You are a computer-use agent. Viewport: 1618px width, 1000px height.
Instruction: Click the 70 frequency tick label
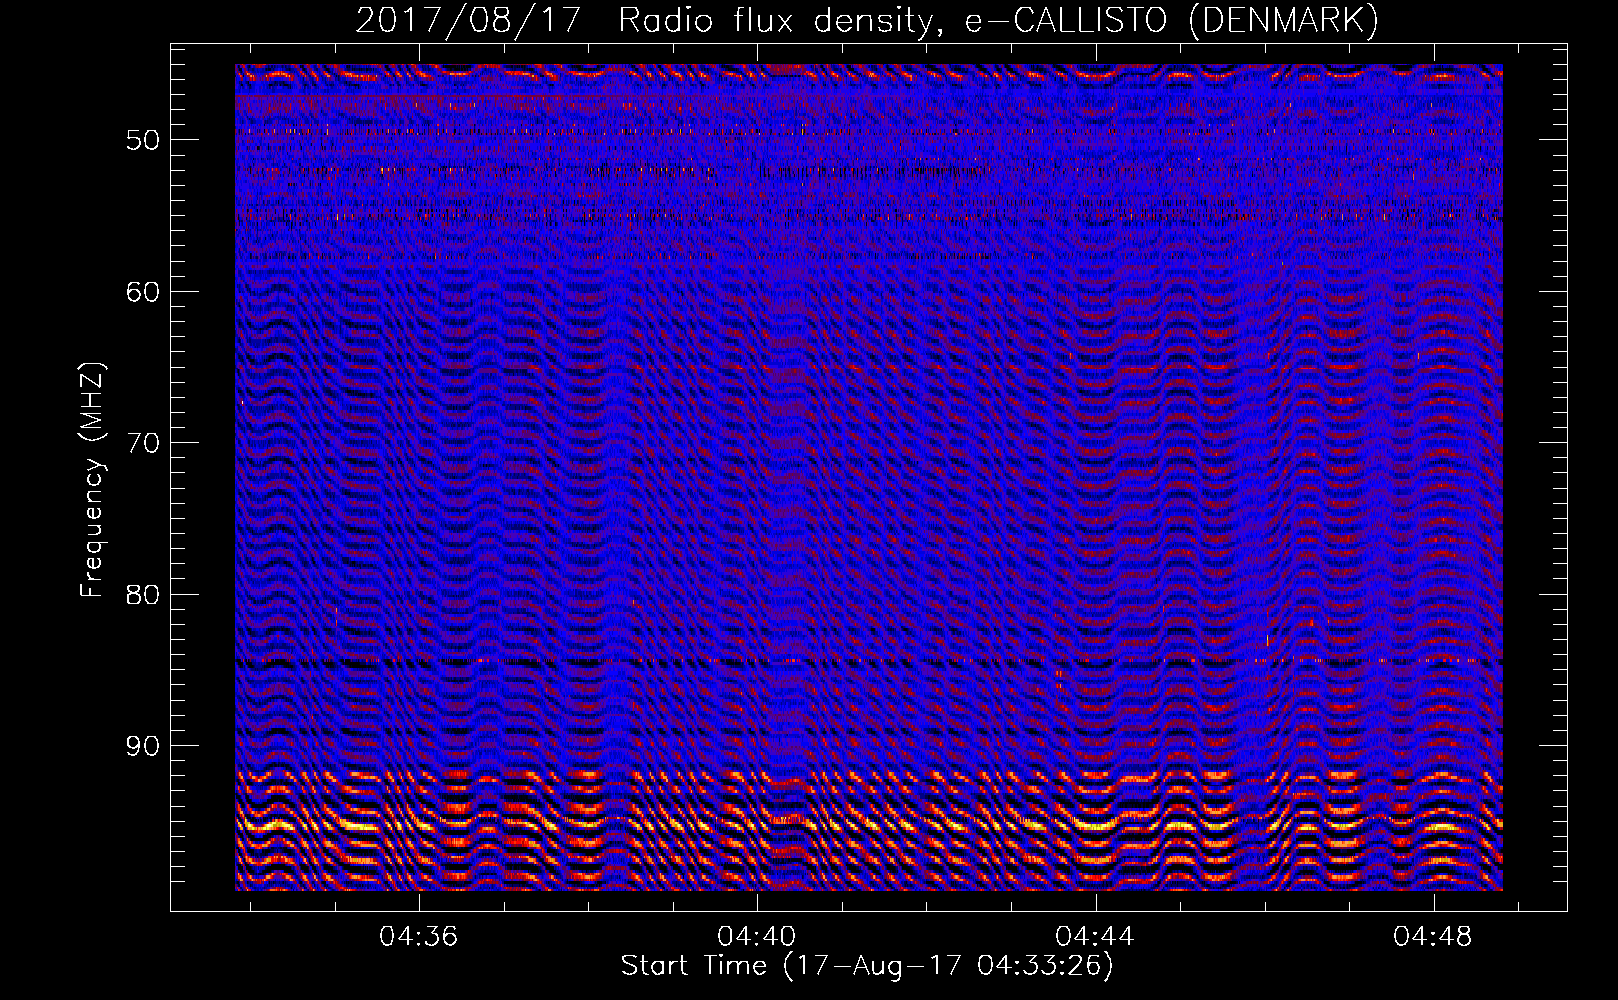coord(143,443)
